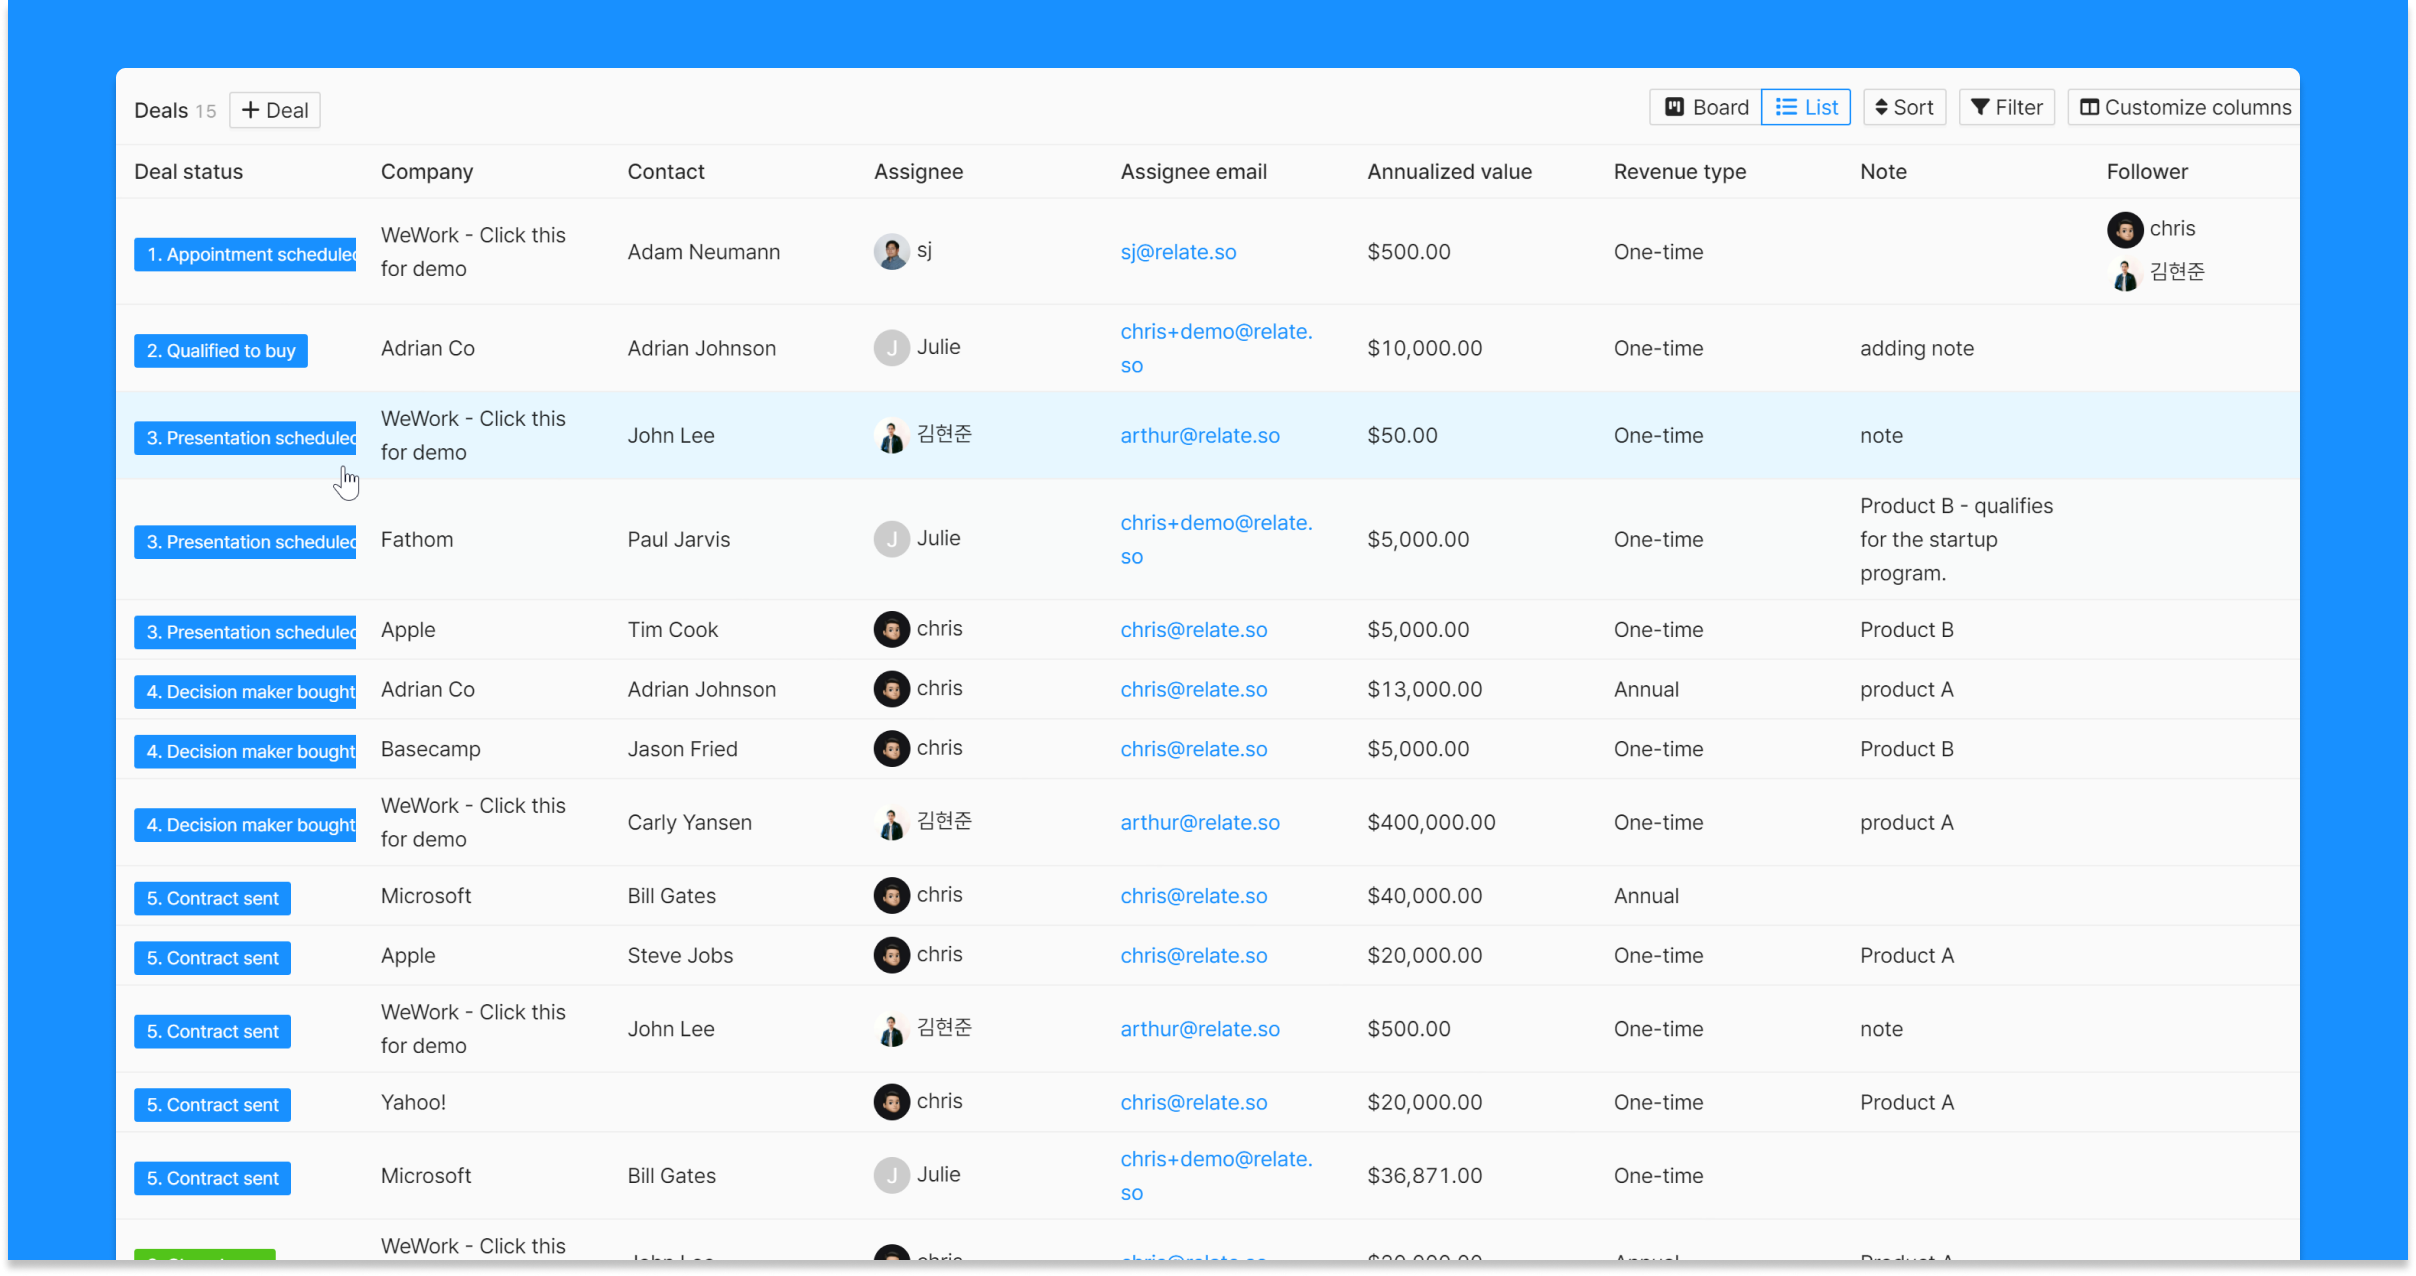Select contact Jason Fried

[682, 749]
